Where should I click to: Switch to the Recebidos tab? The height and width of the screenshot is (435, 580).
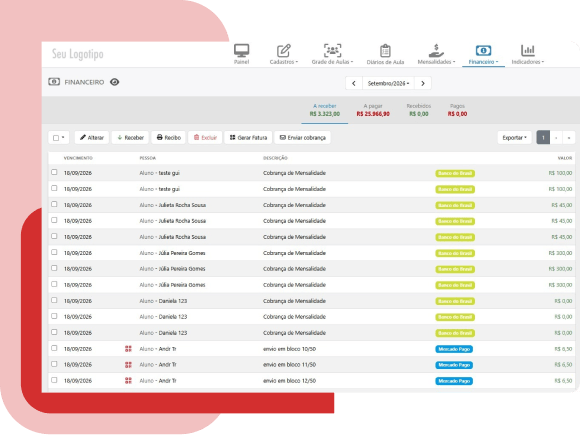click(x=419, y=110)
